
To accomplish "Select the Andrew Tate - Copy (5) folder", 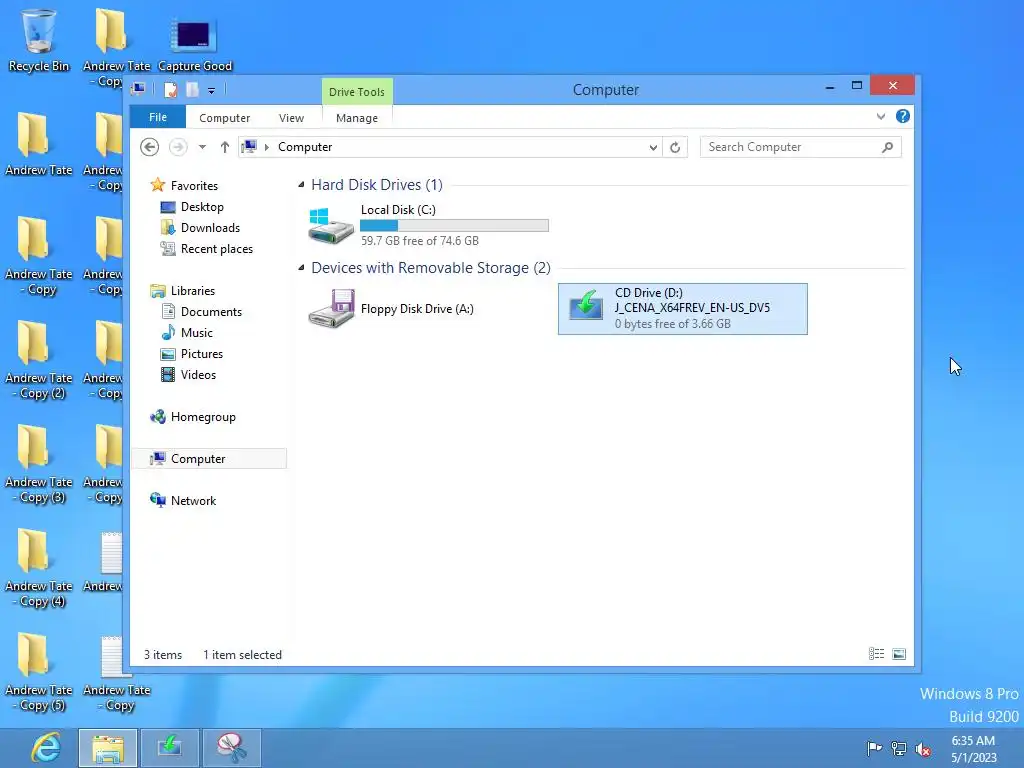I will (x=38, y=671).
